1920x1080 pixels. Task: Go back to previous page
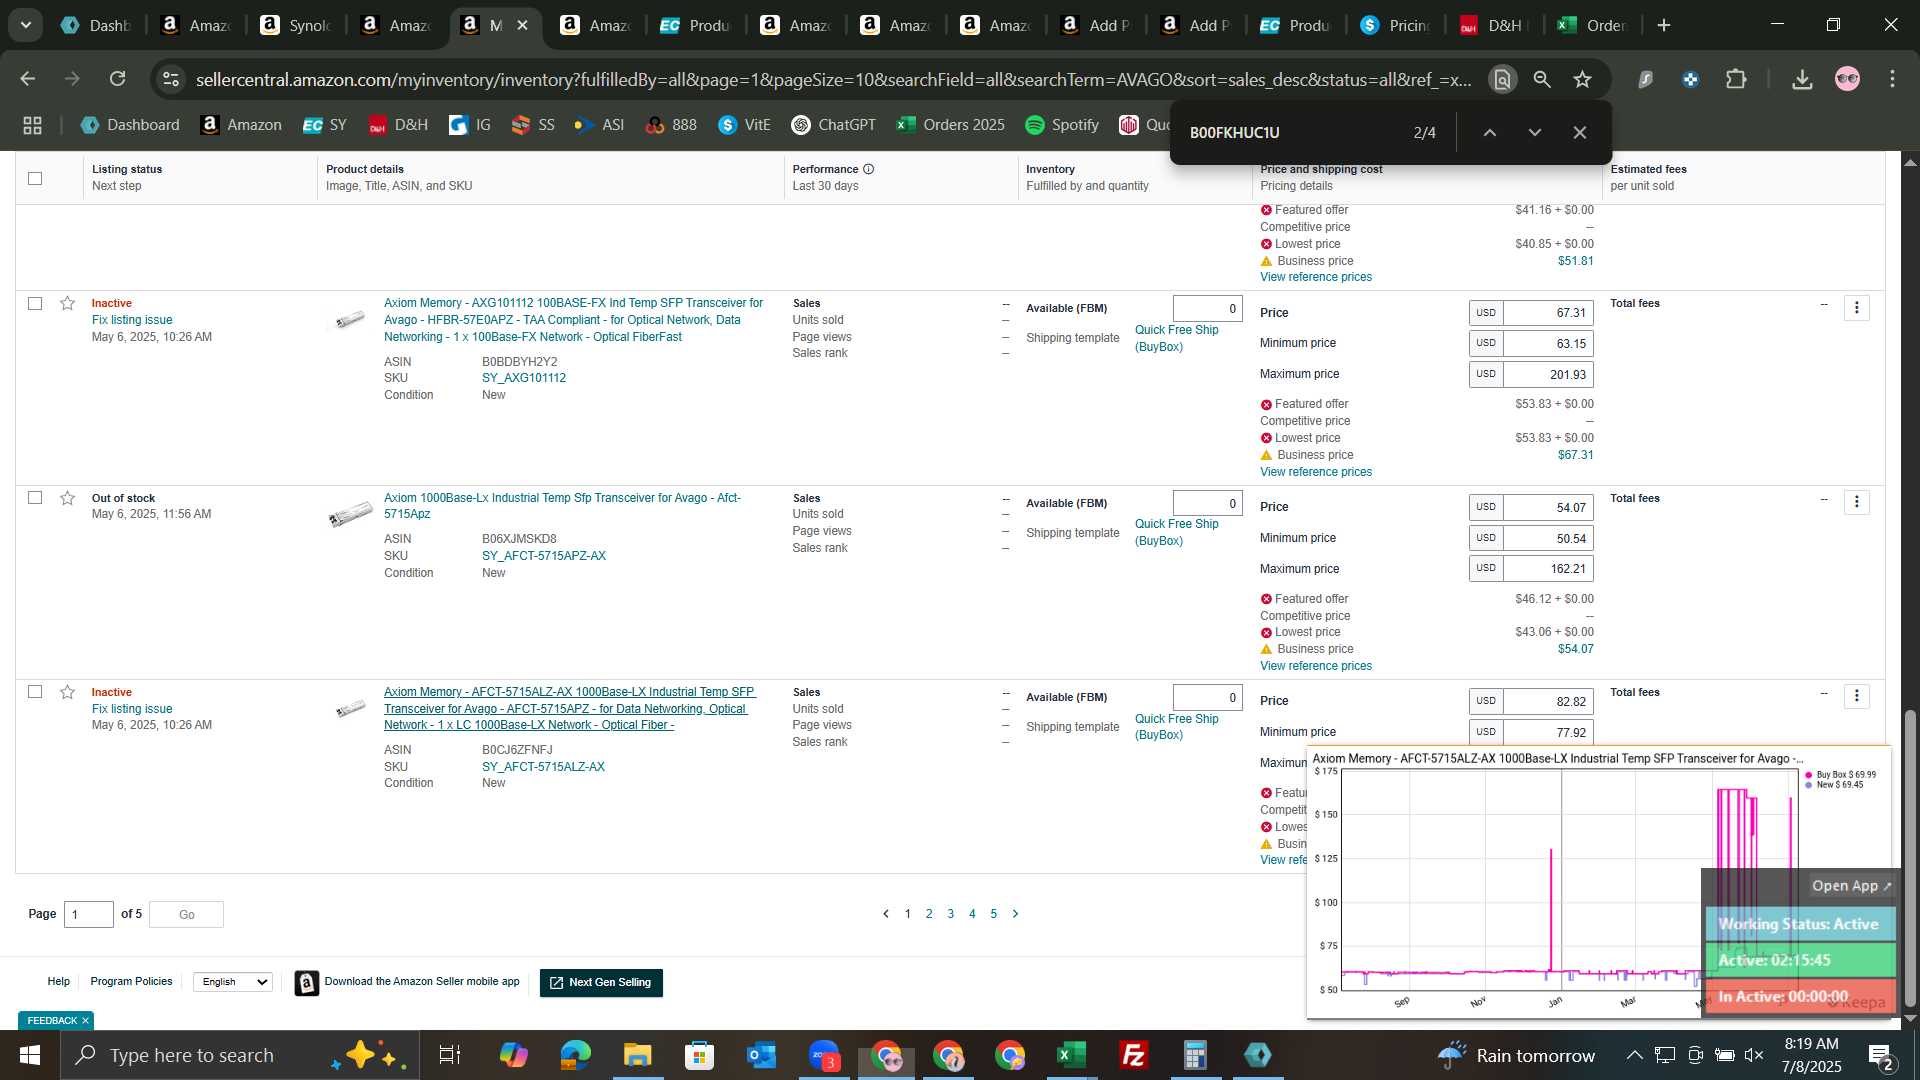[x=28, y=79]
